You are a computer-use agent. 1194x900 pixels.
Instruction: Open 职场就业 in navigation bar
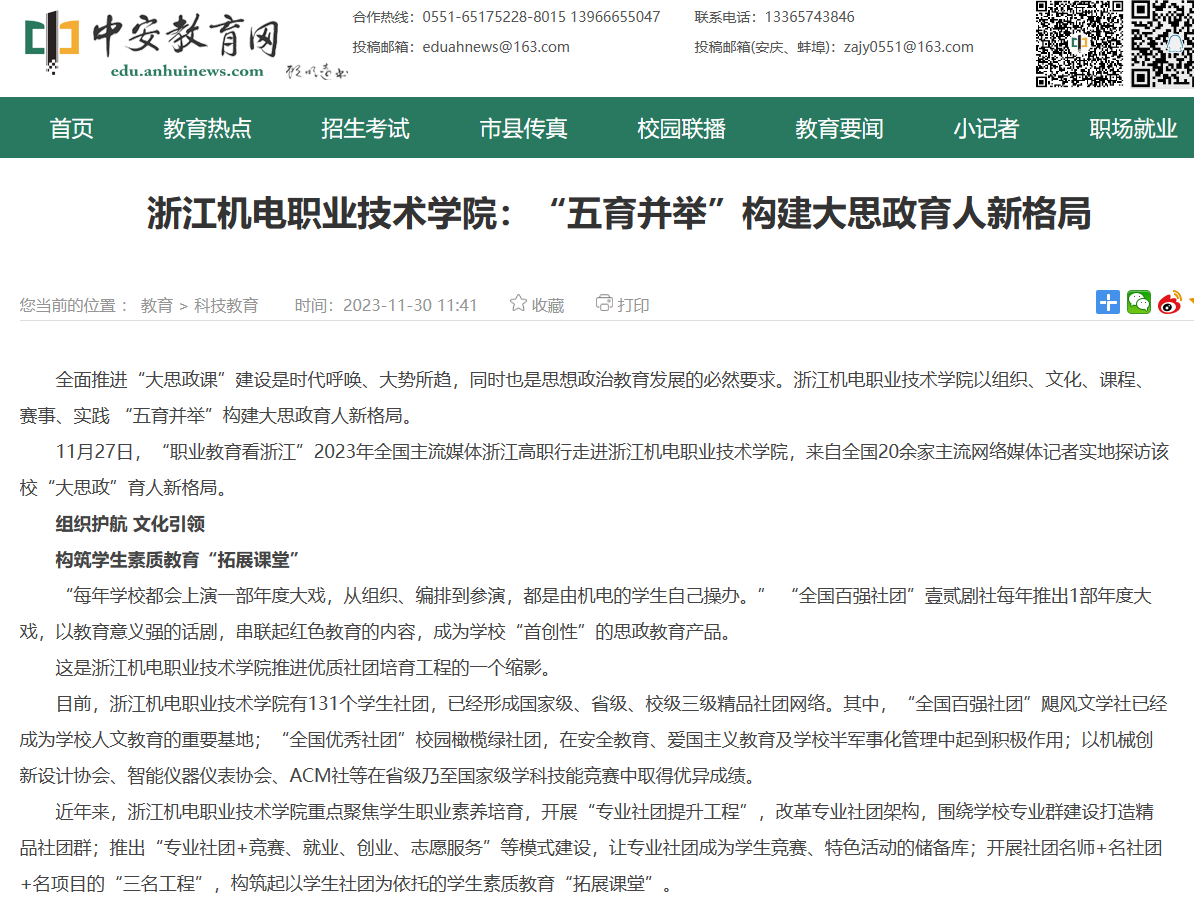pos(1134,129)
